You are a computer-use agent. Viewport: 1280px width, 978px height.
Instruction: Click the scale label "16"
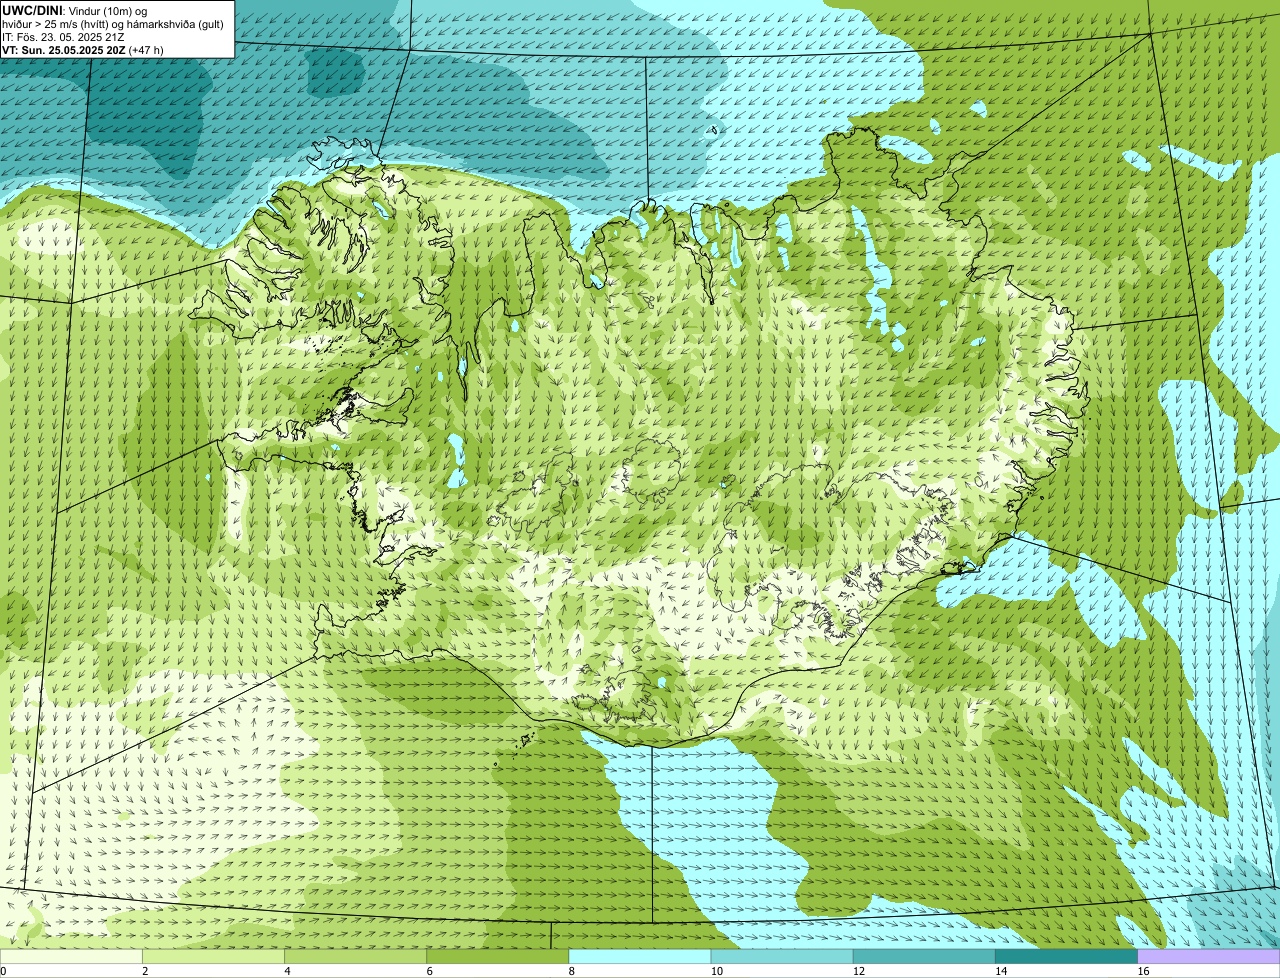[x=1143, y=971]
